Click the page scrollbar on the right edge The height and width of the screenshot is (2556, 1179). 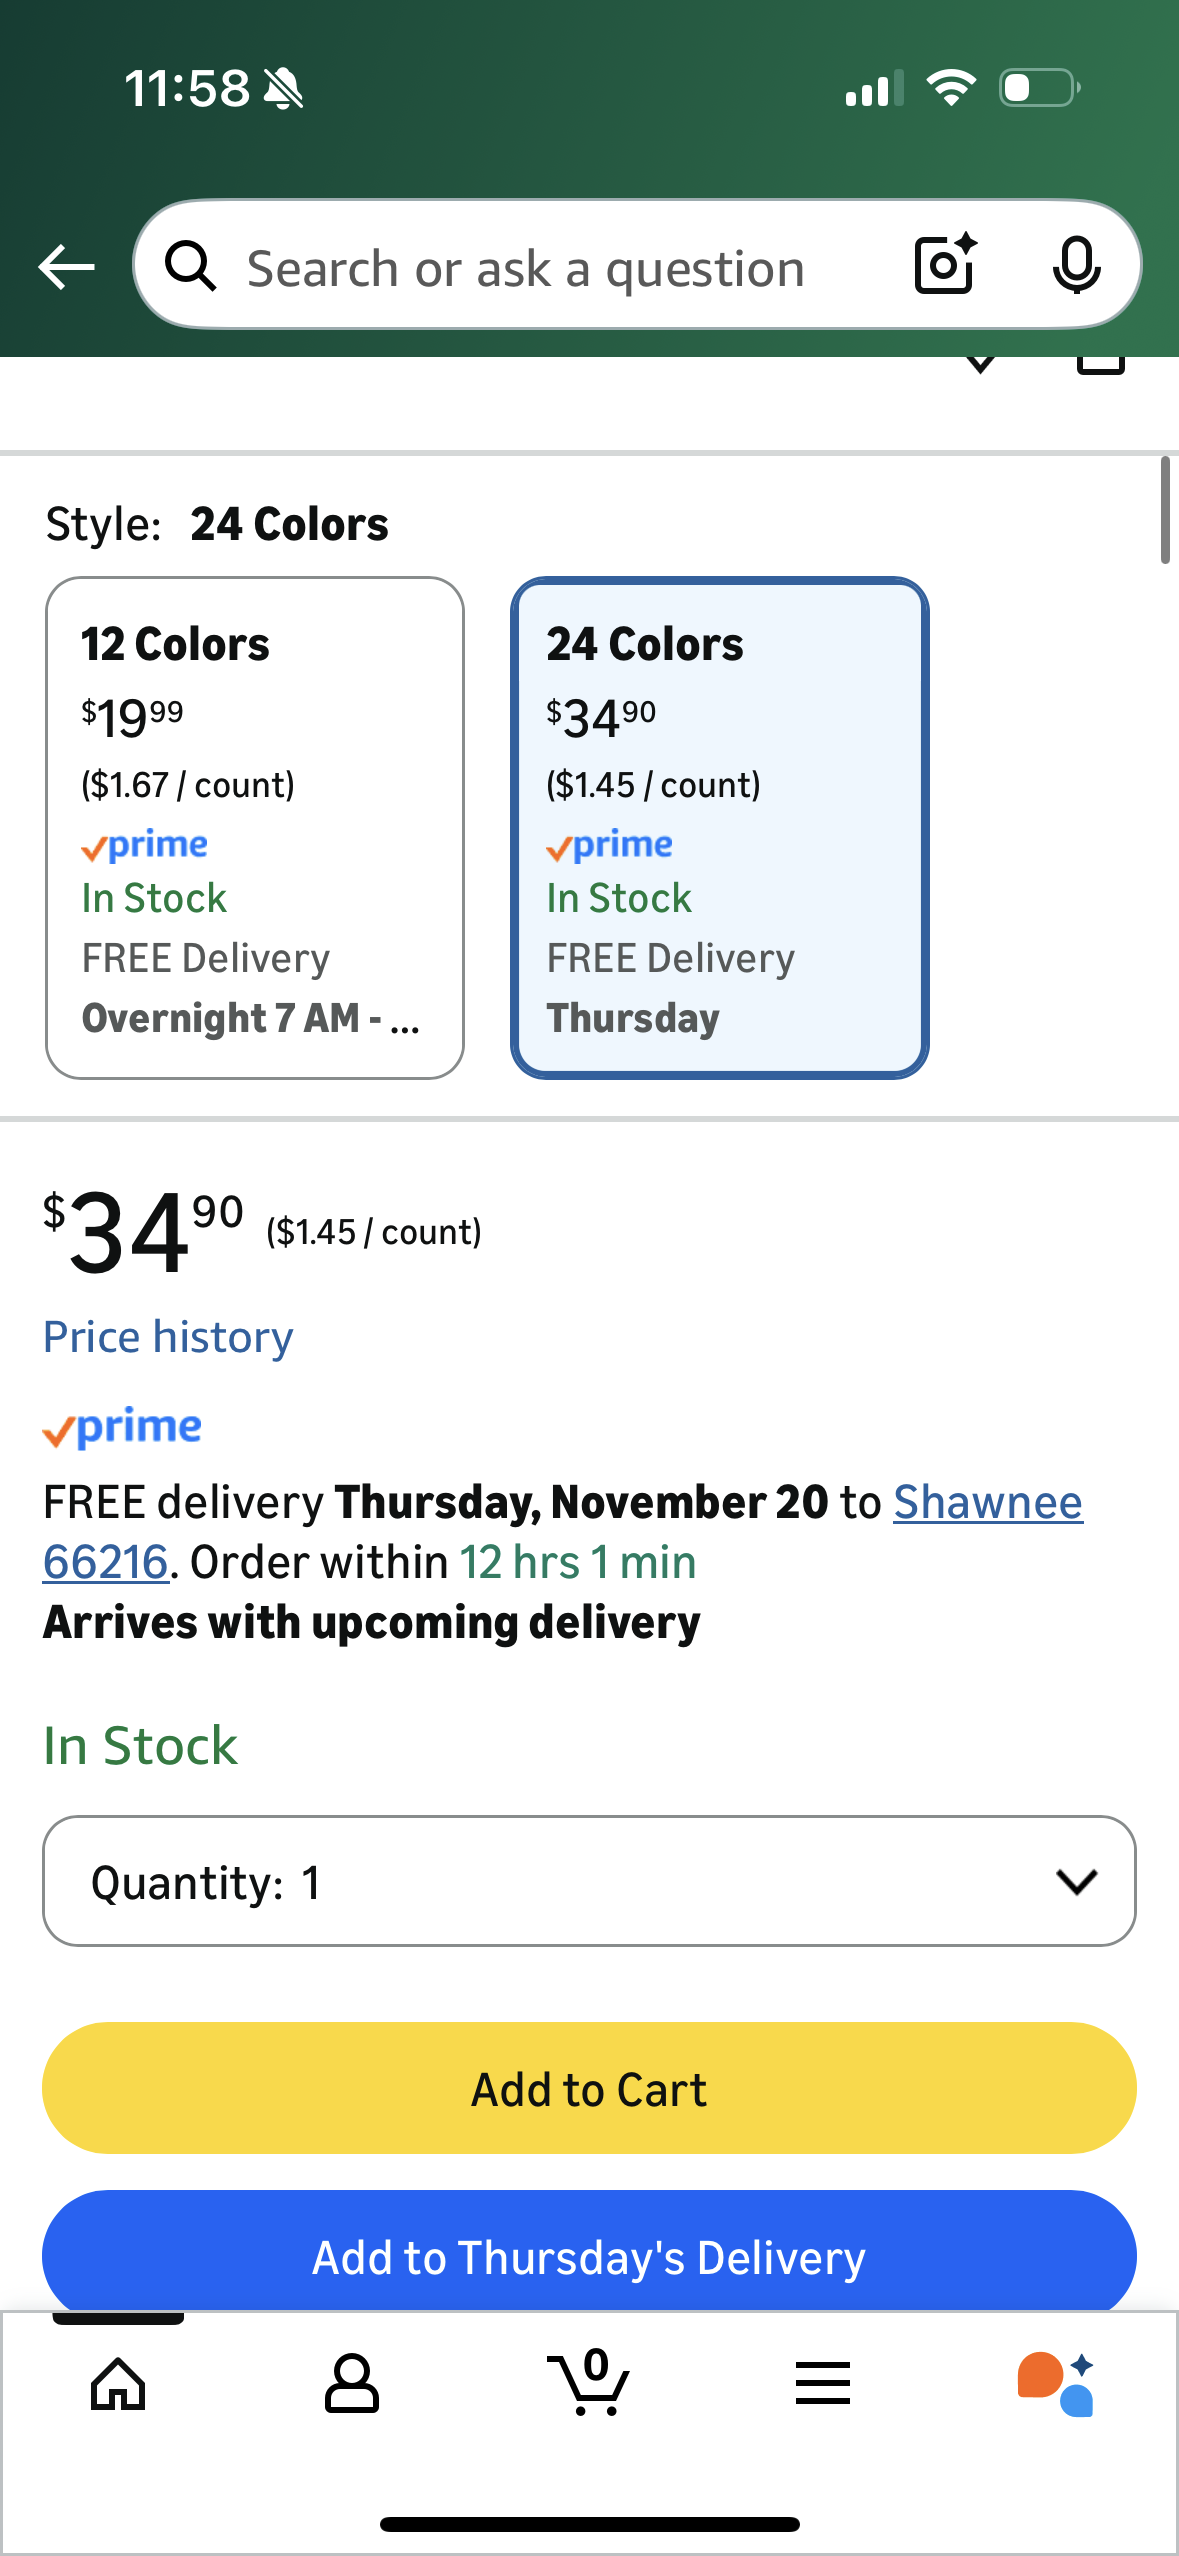pyautogui.click(x=1165, y=510)
